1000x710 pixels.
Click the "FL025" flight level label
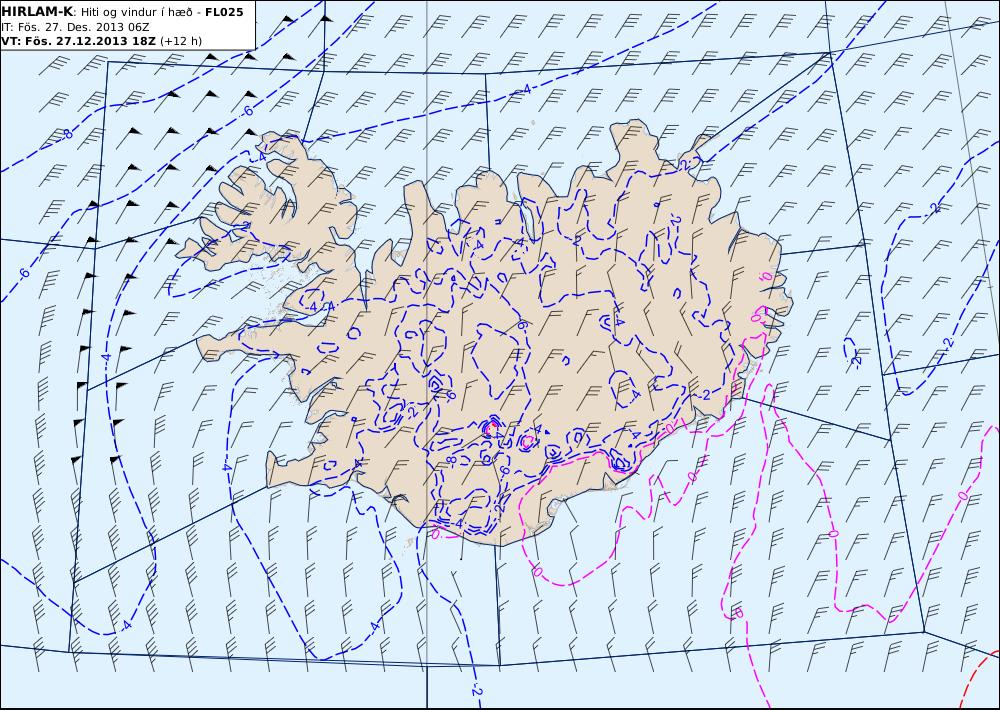pyautogui.click(x=224, y=12)
